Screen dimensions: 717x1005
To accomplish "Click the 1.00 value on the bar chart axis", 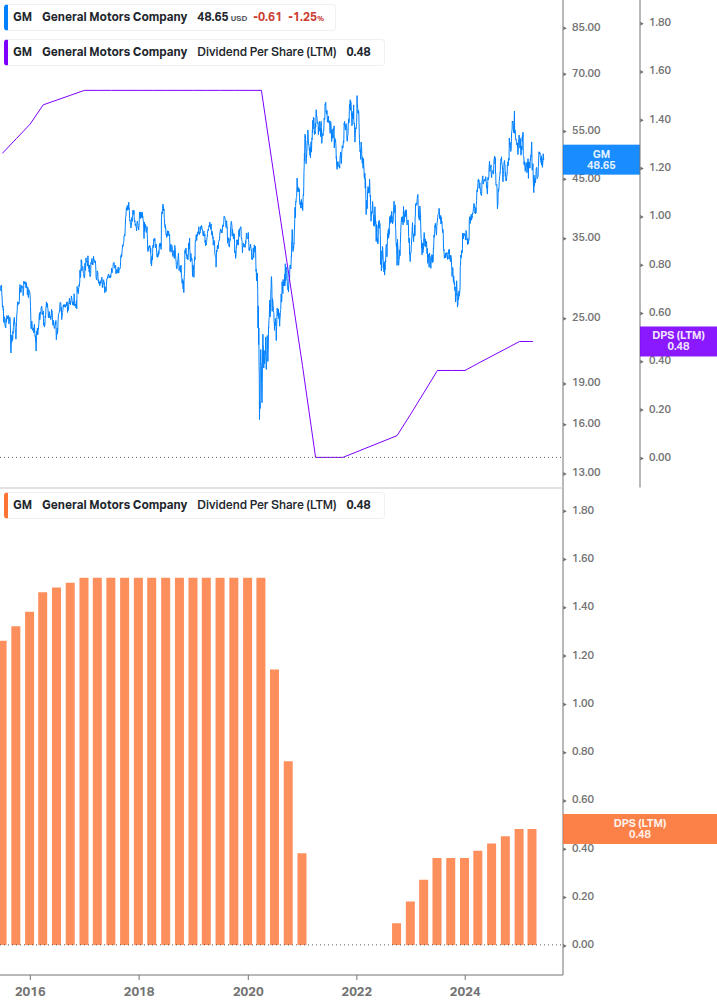I will coord(582,704).
